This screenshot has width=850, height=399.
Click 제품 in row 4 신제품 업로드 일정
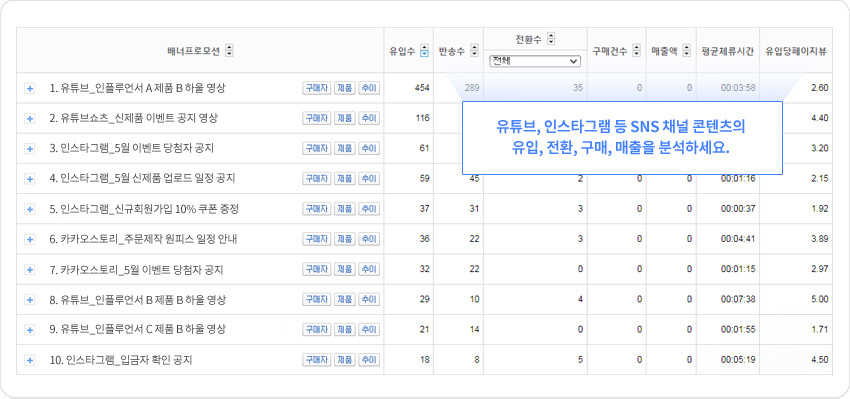(x=344, y=179)
